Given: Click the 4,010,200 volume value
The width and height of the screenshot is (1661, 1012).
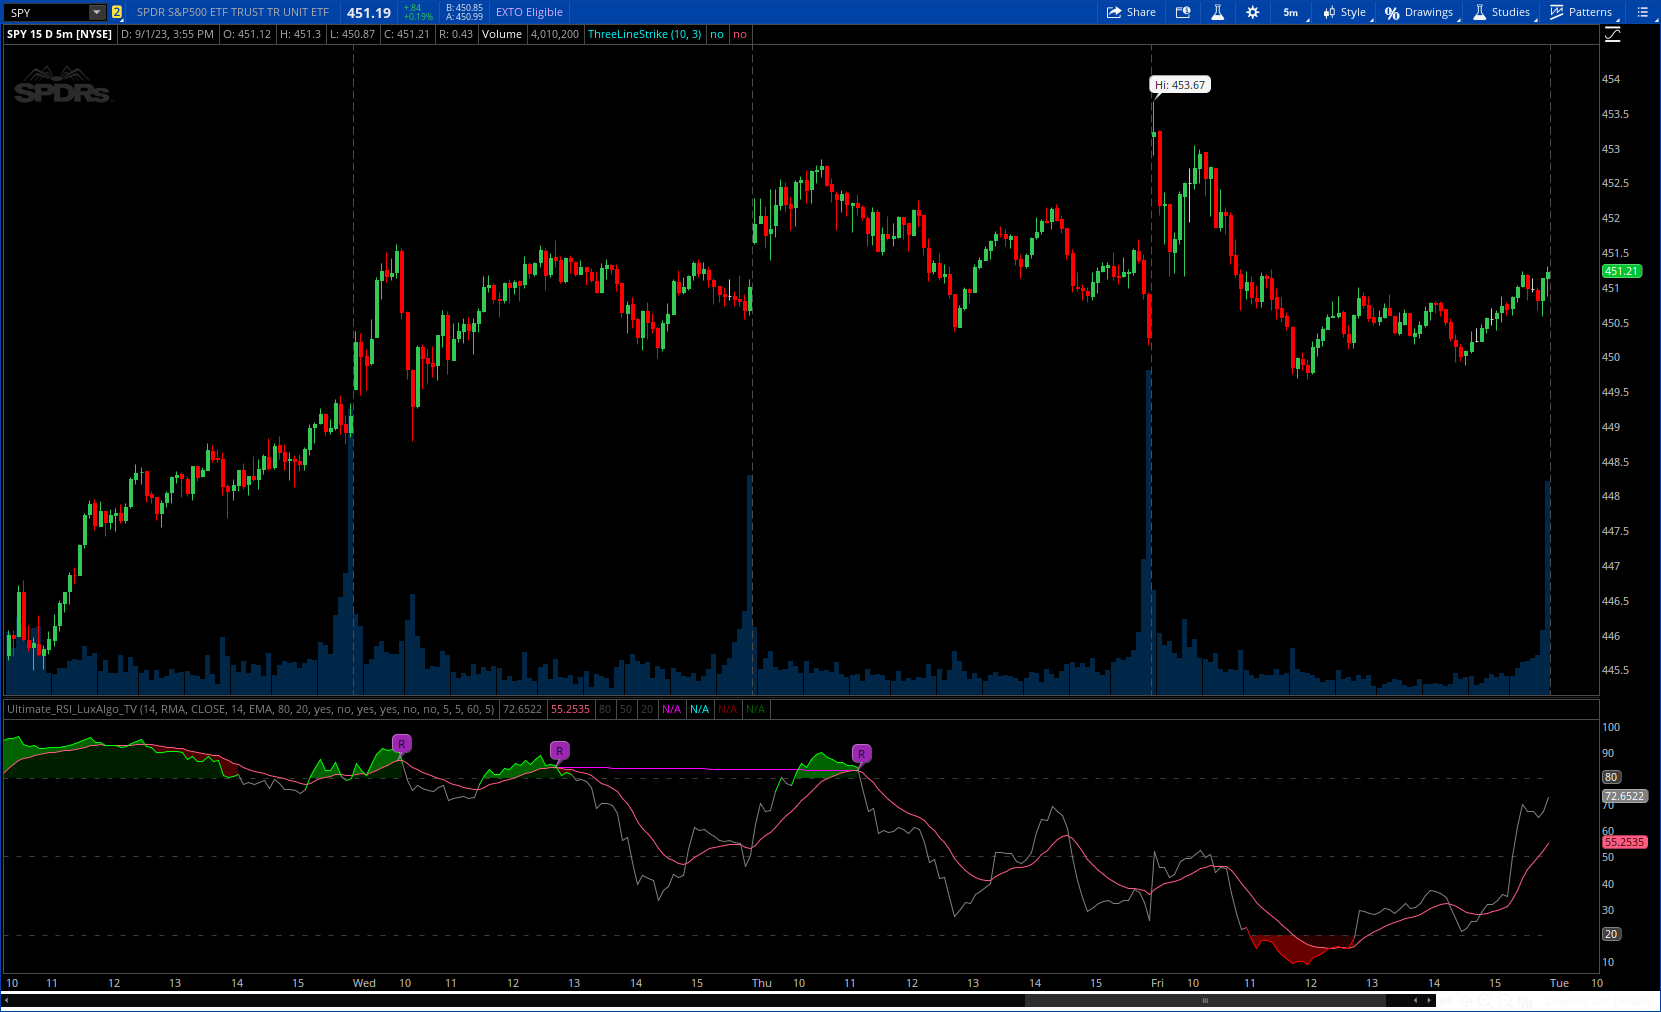Looking at the screenshot, I should [555, 34].
